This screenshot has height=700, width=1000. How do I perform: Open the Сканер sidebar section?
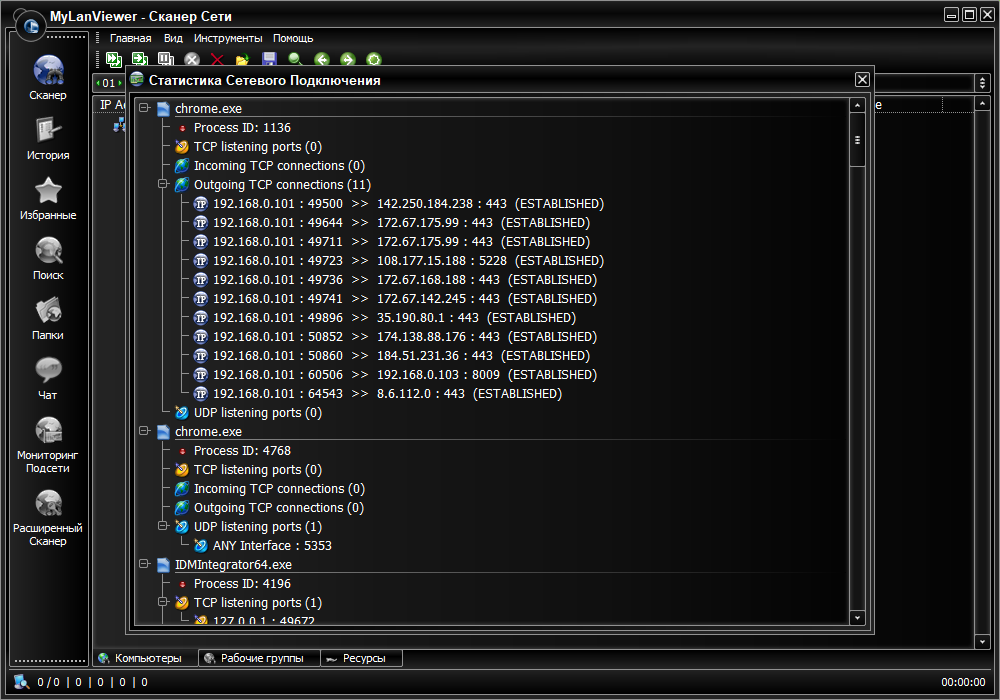pyautogui.click(x=48, y=78)
